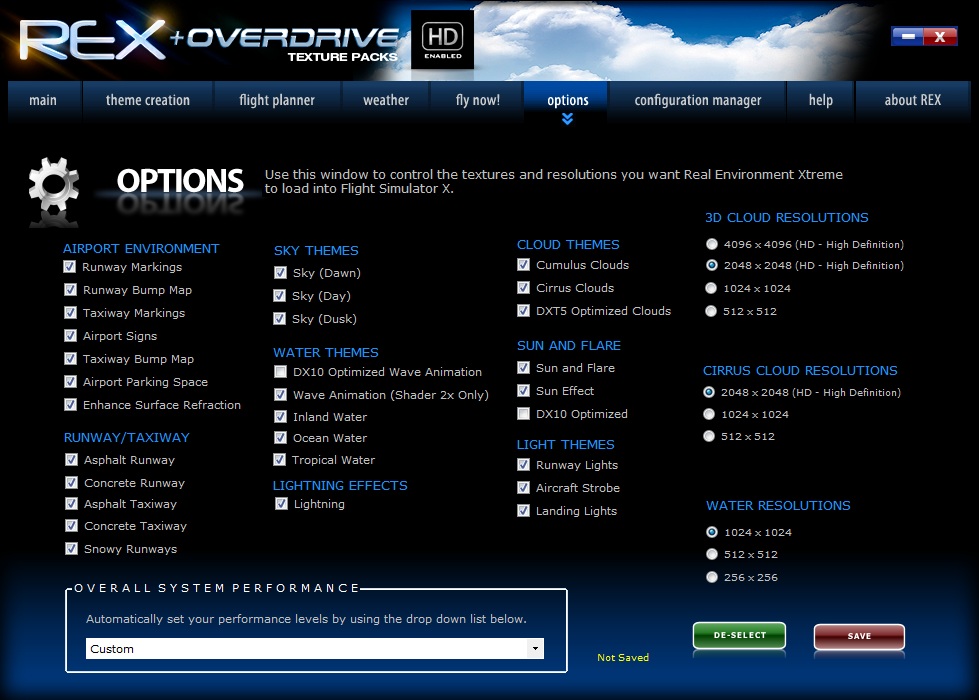Open the configuration manager tab
Image resolution: width=979 pixels, height=700 pixels.
pos(697,100)
